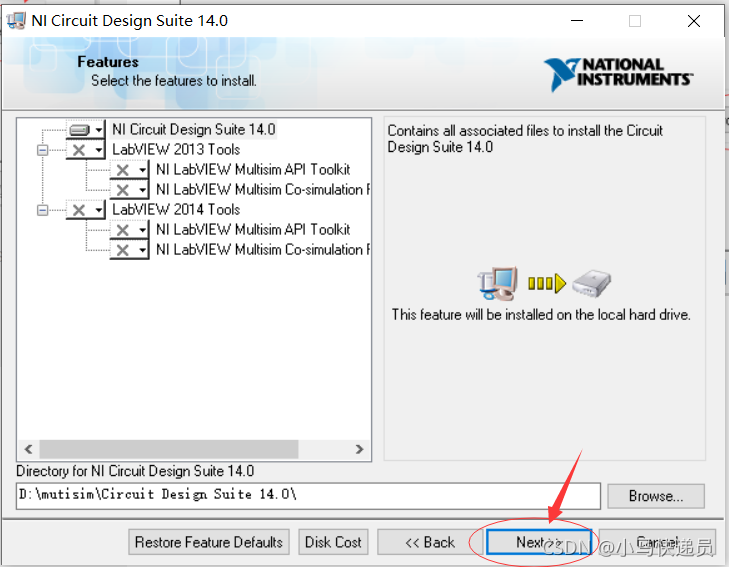Image resolution: width=729 pixels, height=567 pixels.
Task: Click the hard drive icon in description panel
Action: [591, 283]
